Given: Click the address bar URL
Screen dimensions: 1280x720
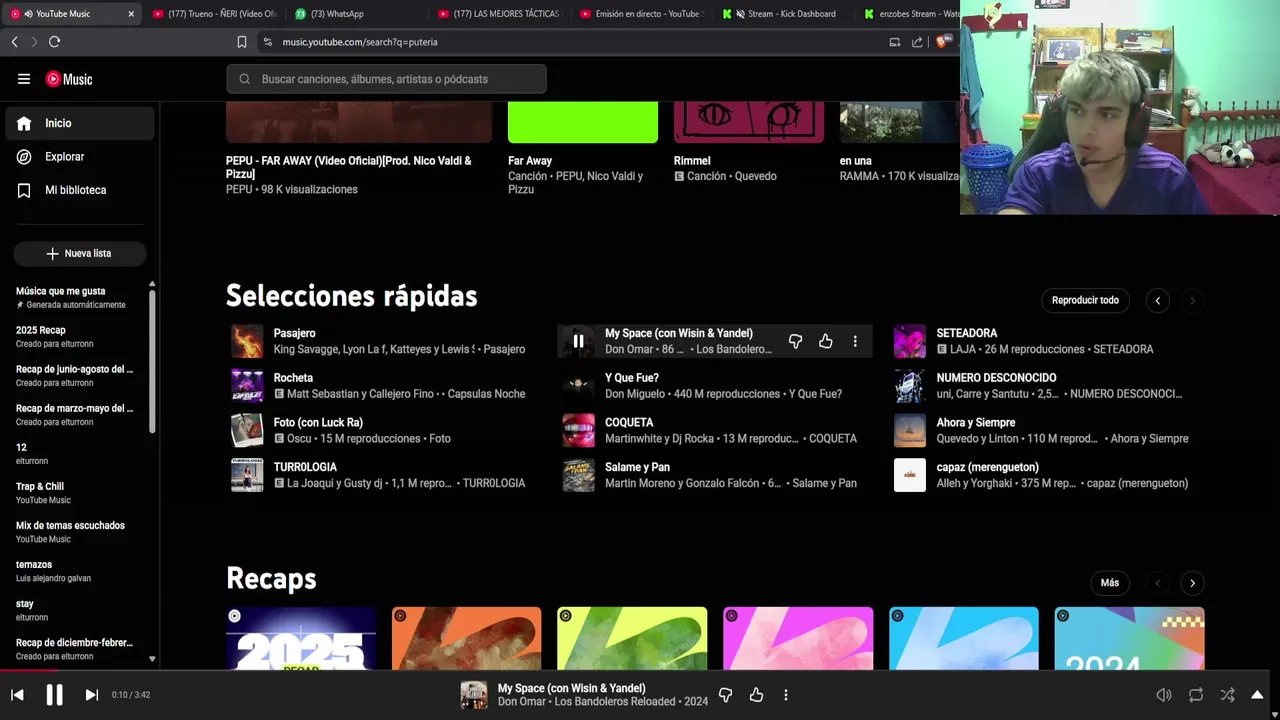Looking at the screenshot, I should (x=360, y=42).
